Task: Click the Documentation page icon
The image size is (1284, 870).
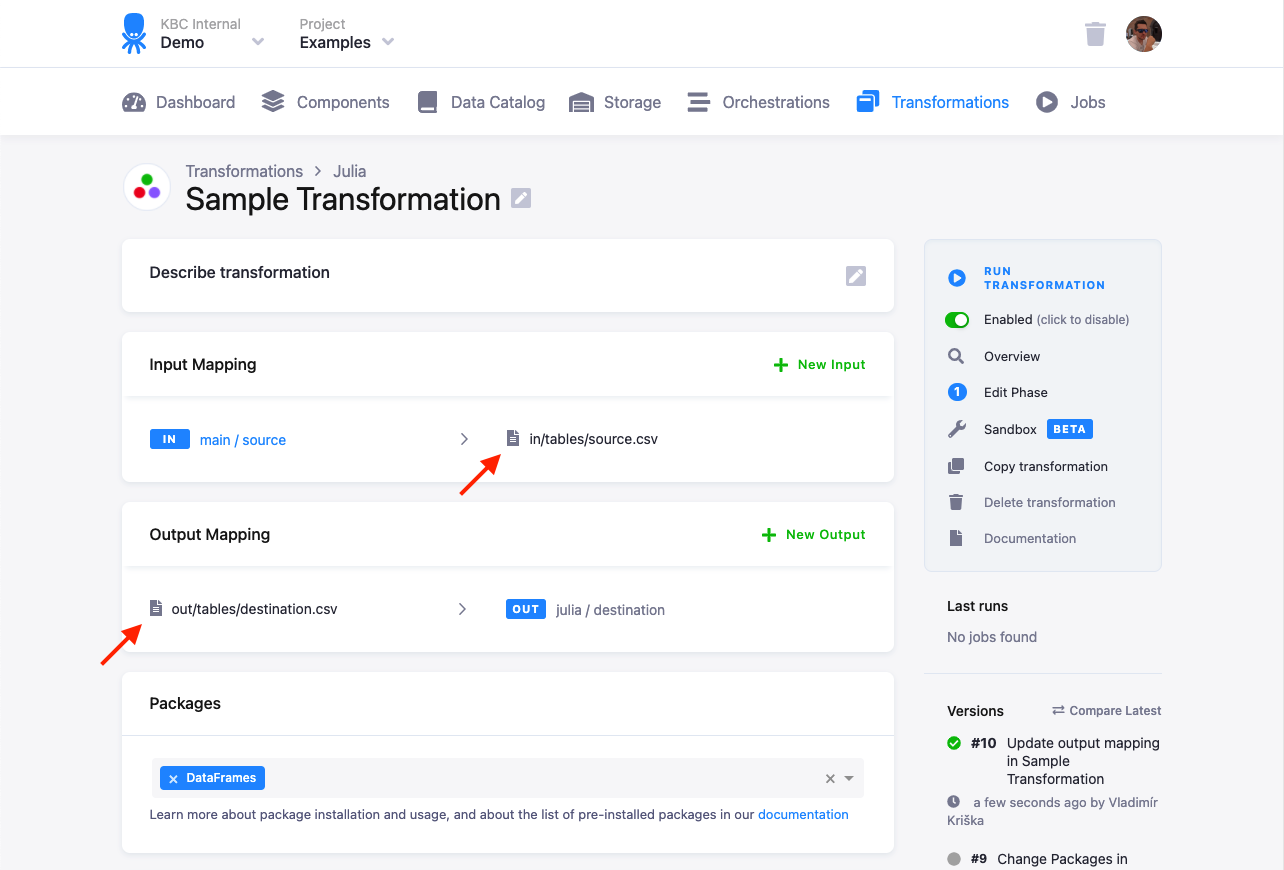Action: coord(956,538)
